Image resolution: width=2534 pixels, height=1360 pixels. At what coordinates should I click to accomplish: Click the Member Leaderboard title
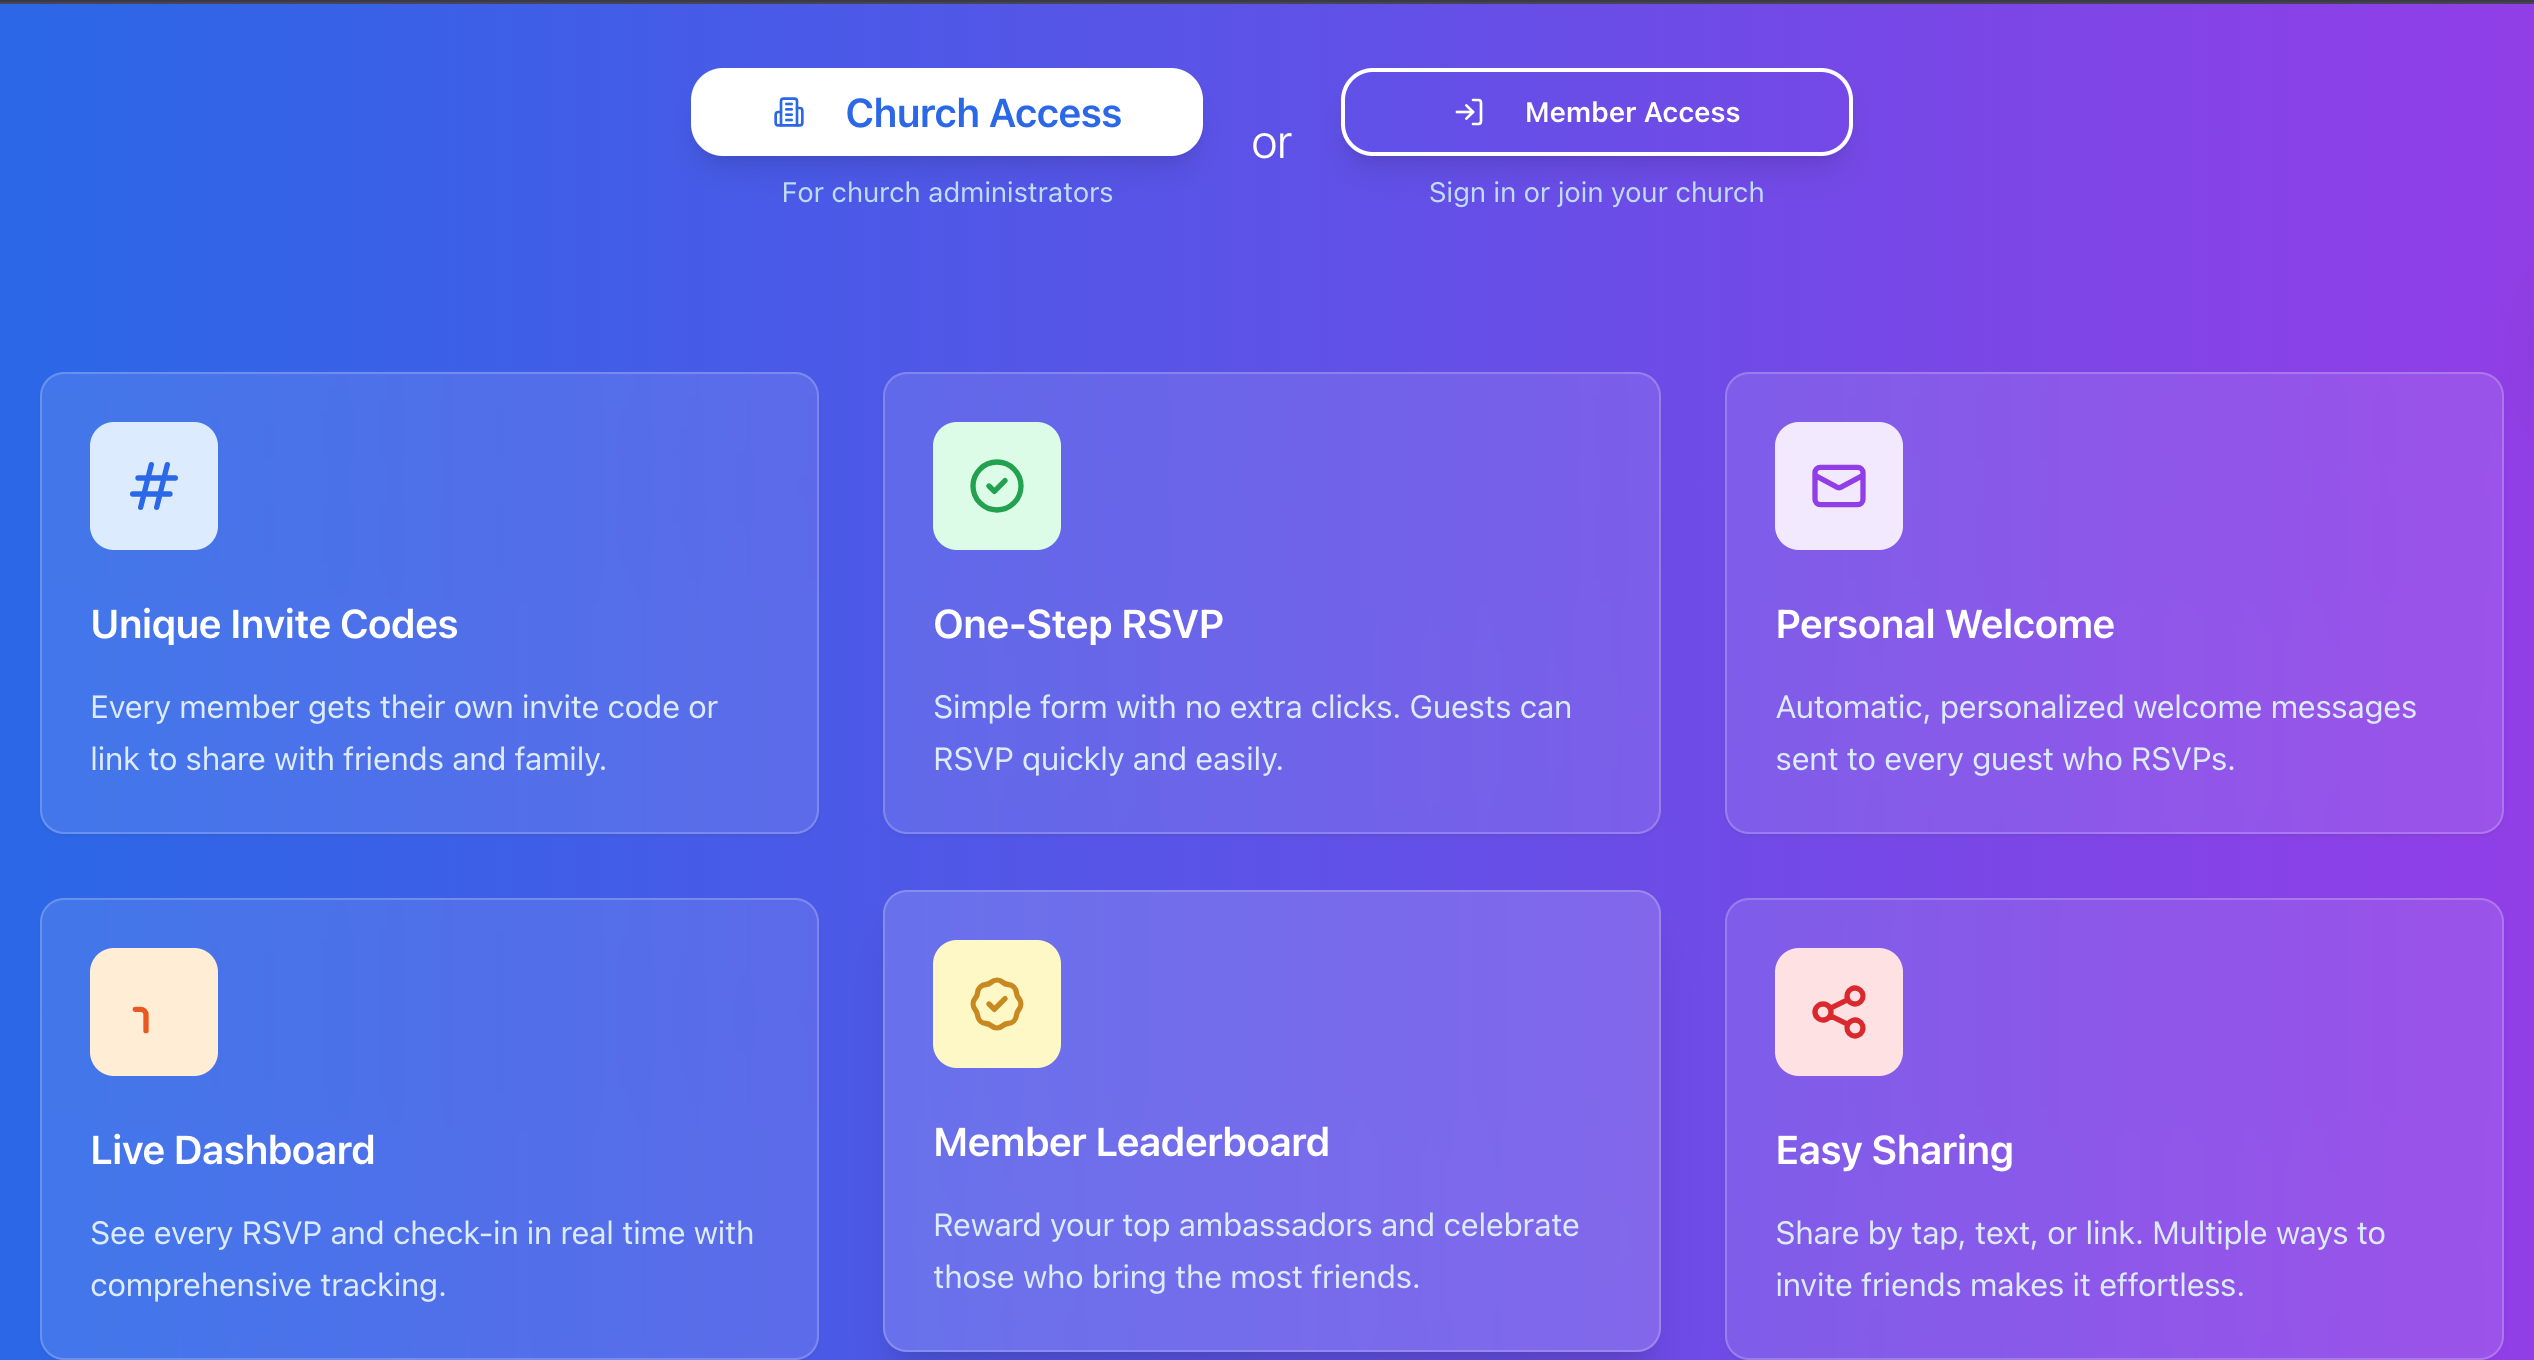click(1131, 1142)
